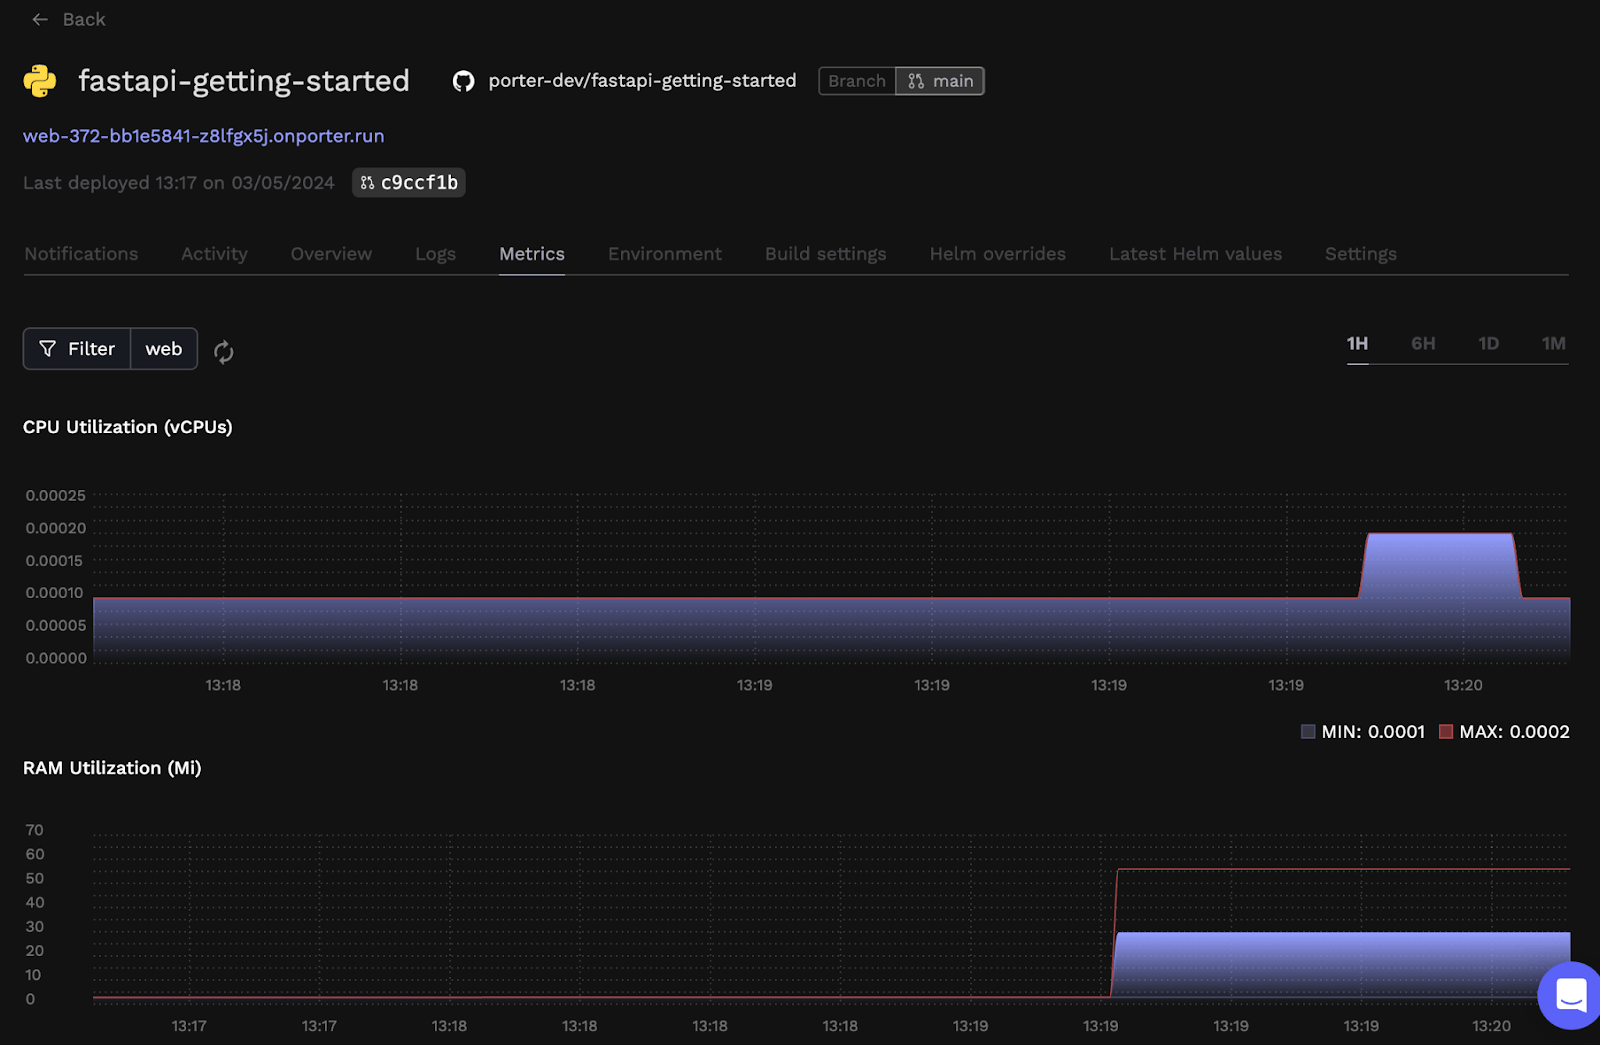This screenshot has height=1045, width=1600.
Task: Click the GitHub repository icon
Action: [x=463, y=81]
